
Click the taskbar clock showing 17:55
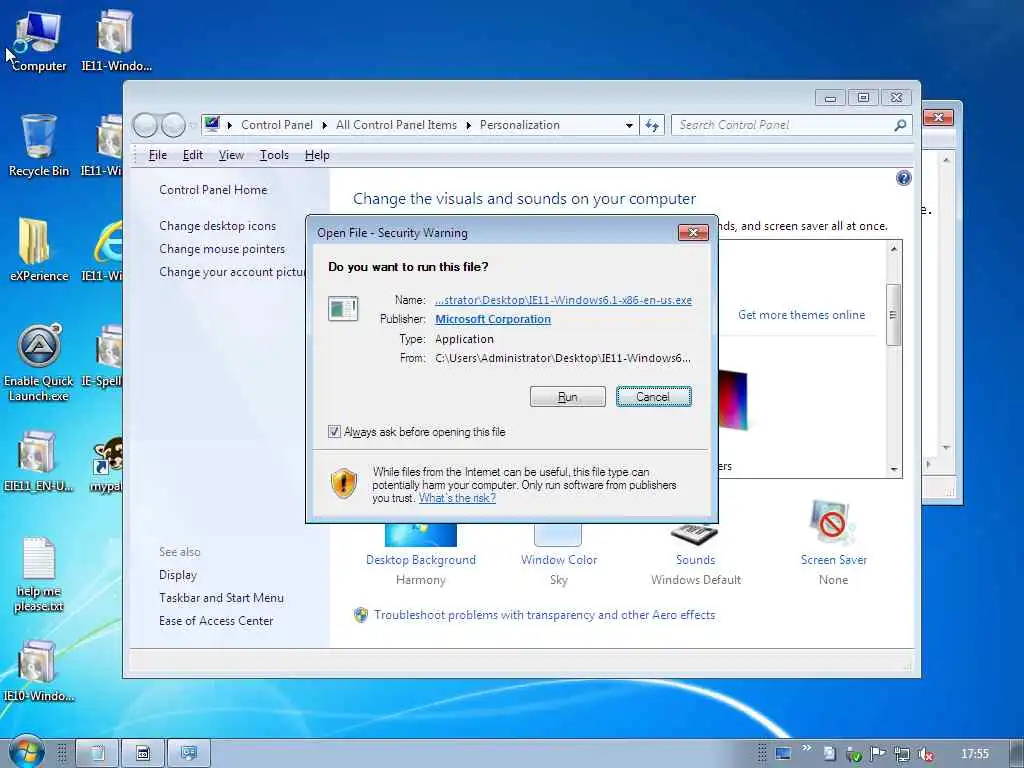[974, 754]
